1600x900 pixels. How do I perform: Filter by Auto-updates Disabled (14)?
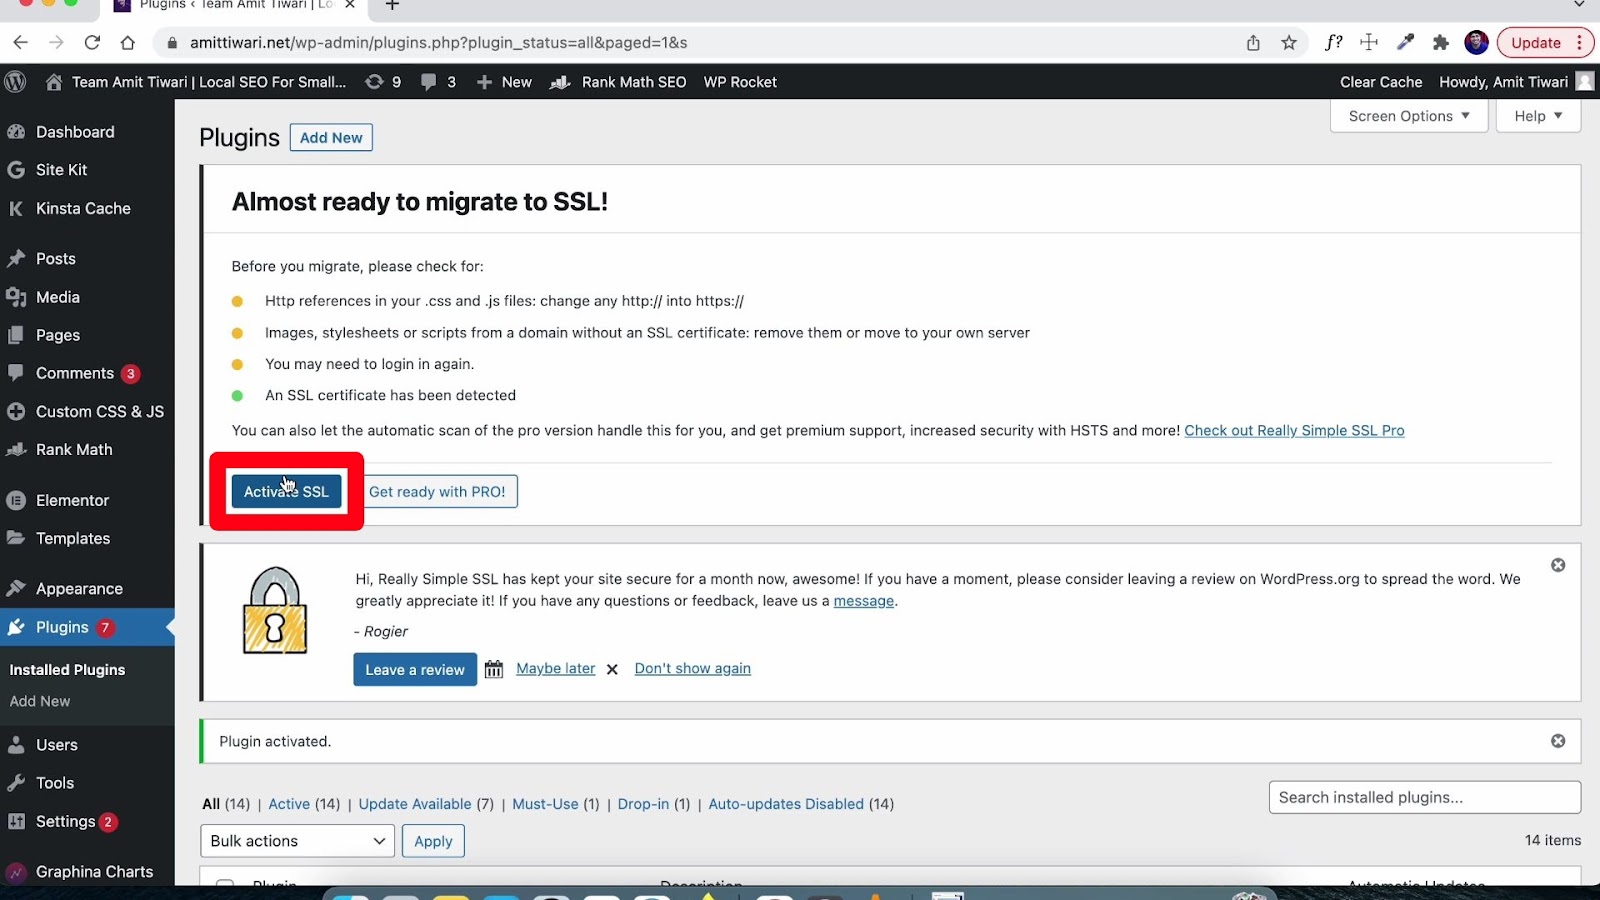[x=801, y=804]
